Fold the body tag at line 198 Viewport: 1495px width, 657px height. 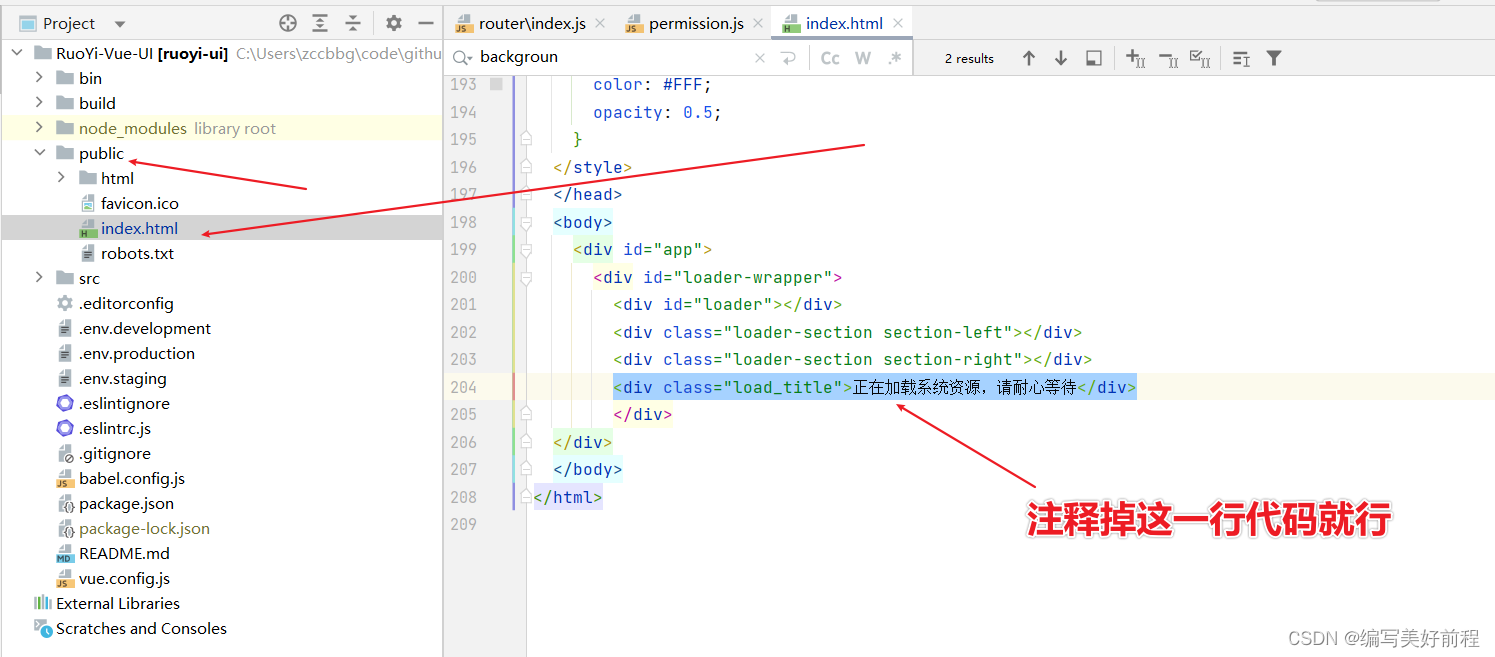(526, 222)
